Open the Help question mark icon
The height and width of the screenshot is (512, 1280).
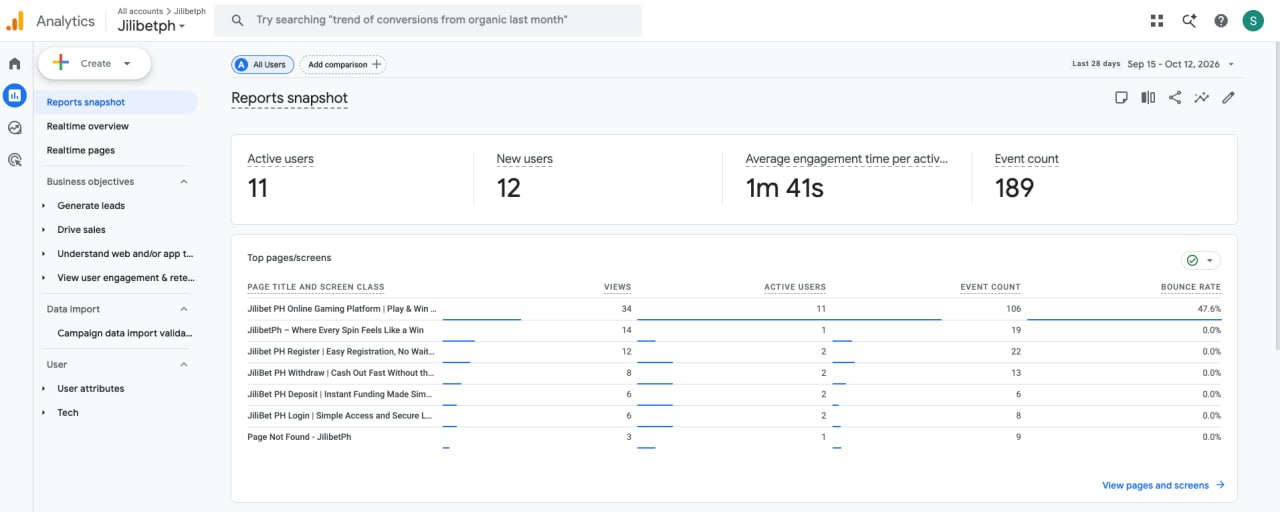click(x=1221, y=20)
